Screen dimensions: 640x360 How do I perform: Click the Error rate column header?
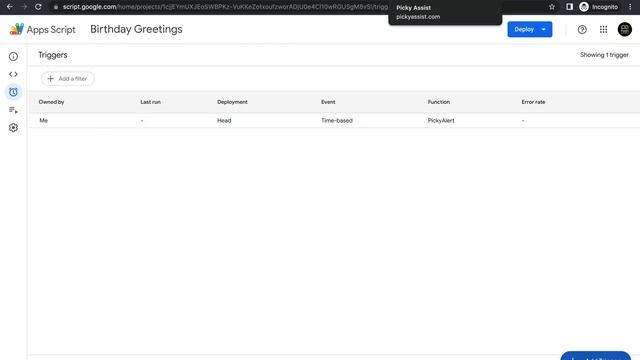(x=533, y=102)
